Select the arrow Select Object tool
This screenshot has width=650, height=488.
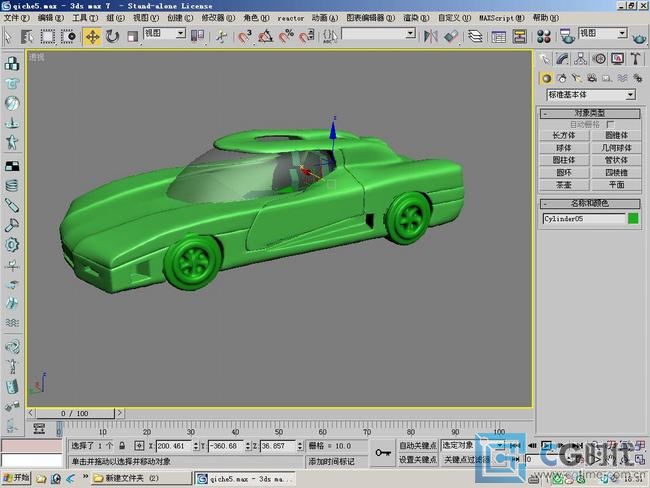pyautogui.click(x=7, y=36)
